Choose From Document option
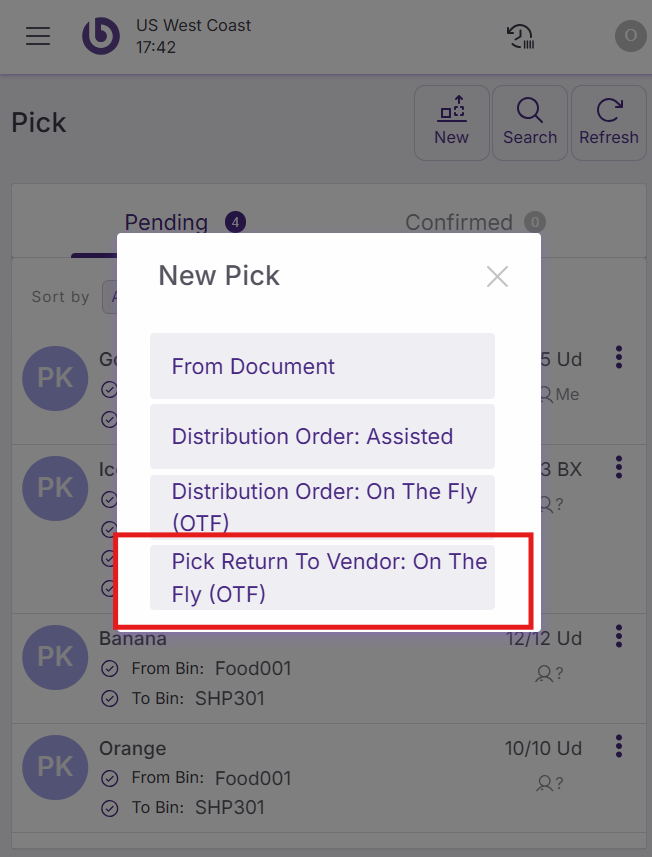Screen dimensions: 652x857 [x=322, y=366]
